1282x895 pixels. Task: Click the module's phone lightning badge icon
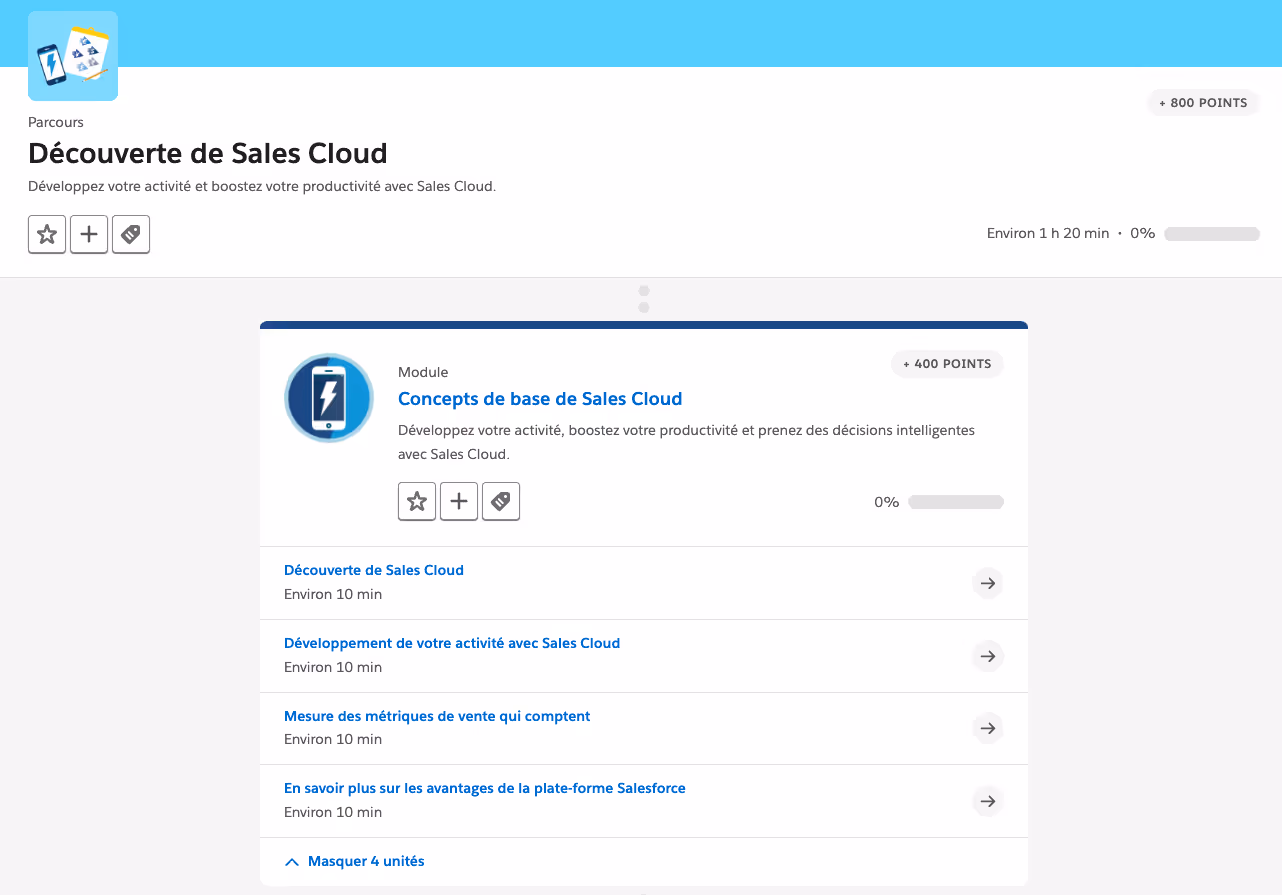coord(329,398)
